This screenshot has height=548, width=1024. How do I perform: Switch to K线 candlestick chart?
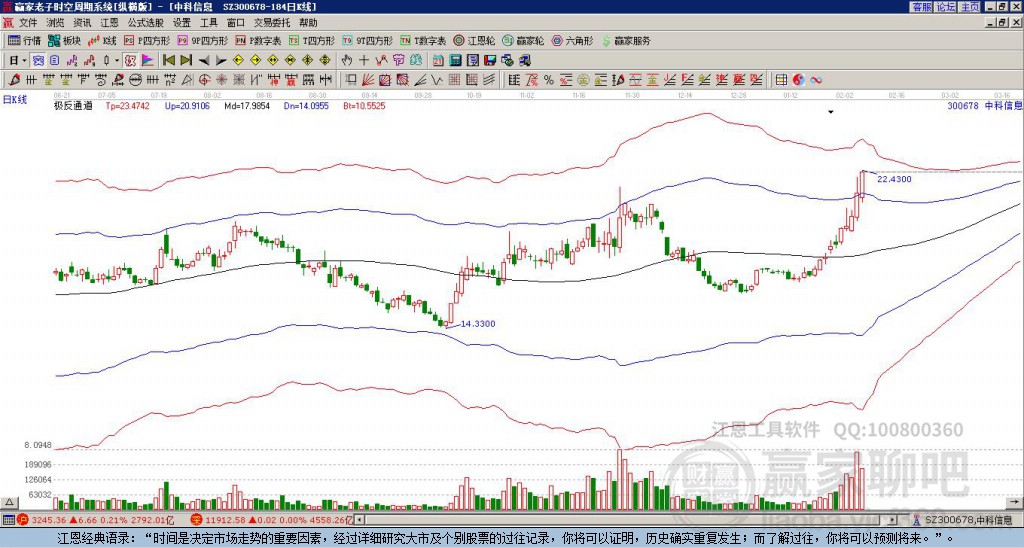pyautogui.click(x=103, y=41)
